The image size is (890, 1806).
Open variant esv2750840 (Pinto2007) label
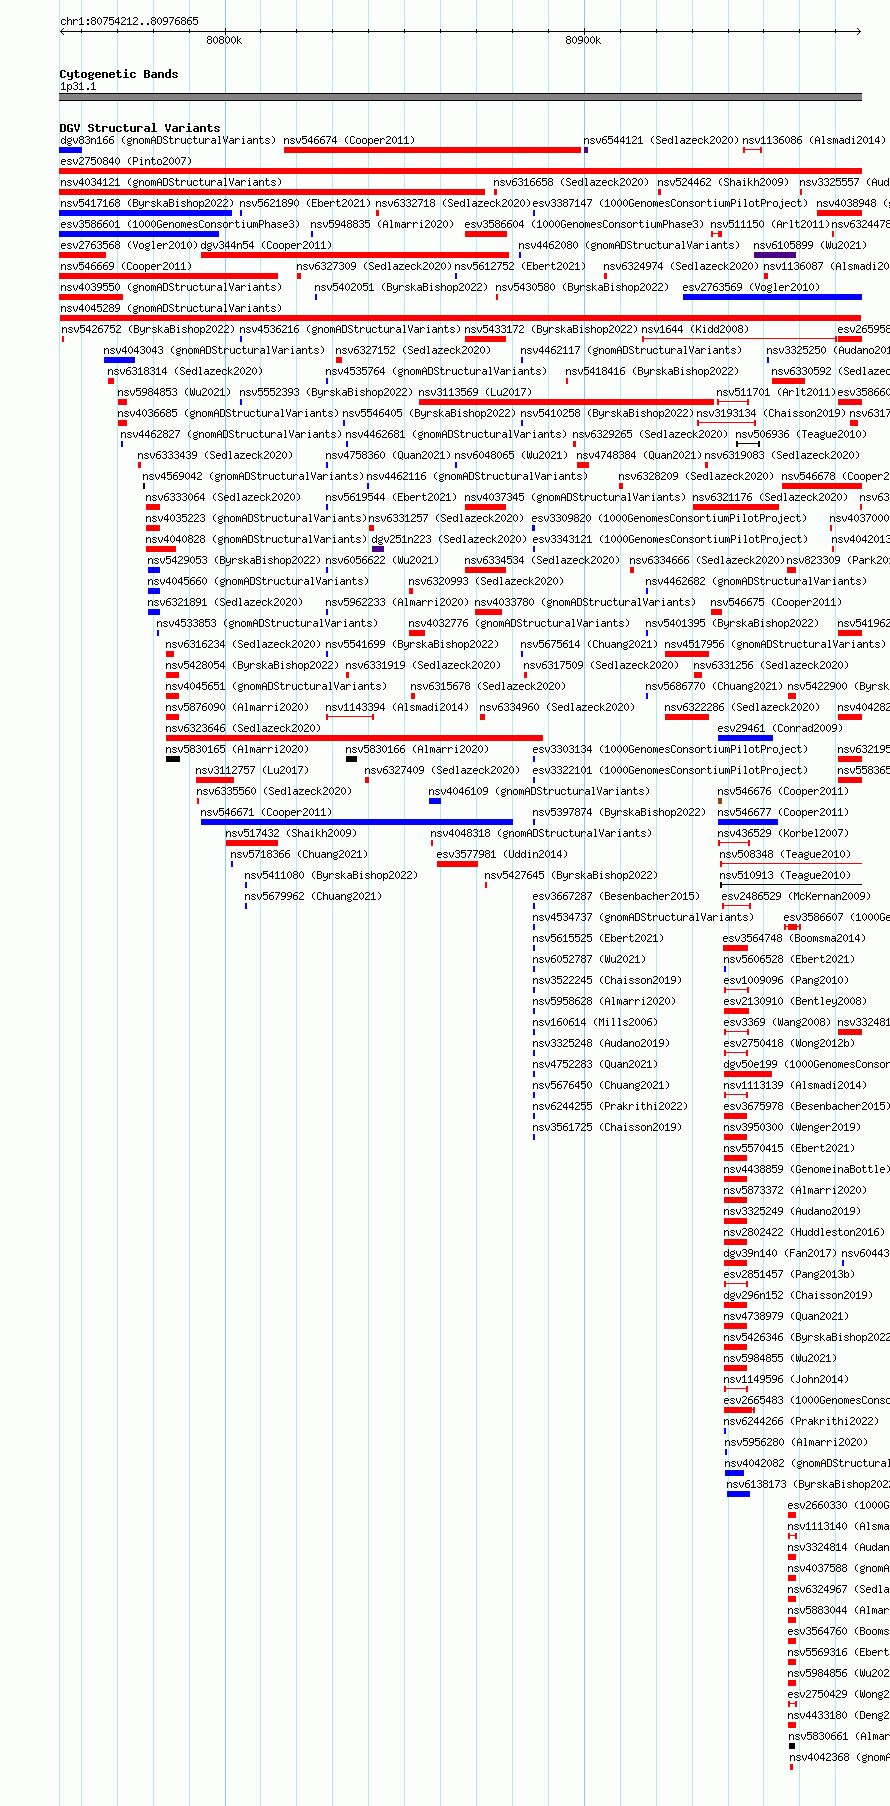[126, 162]
